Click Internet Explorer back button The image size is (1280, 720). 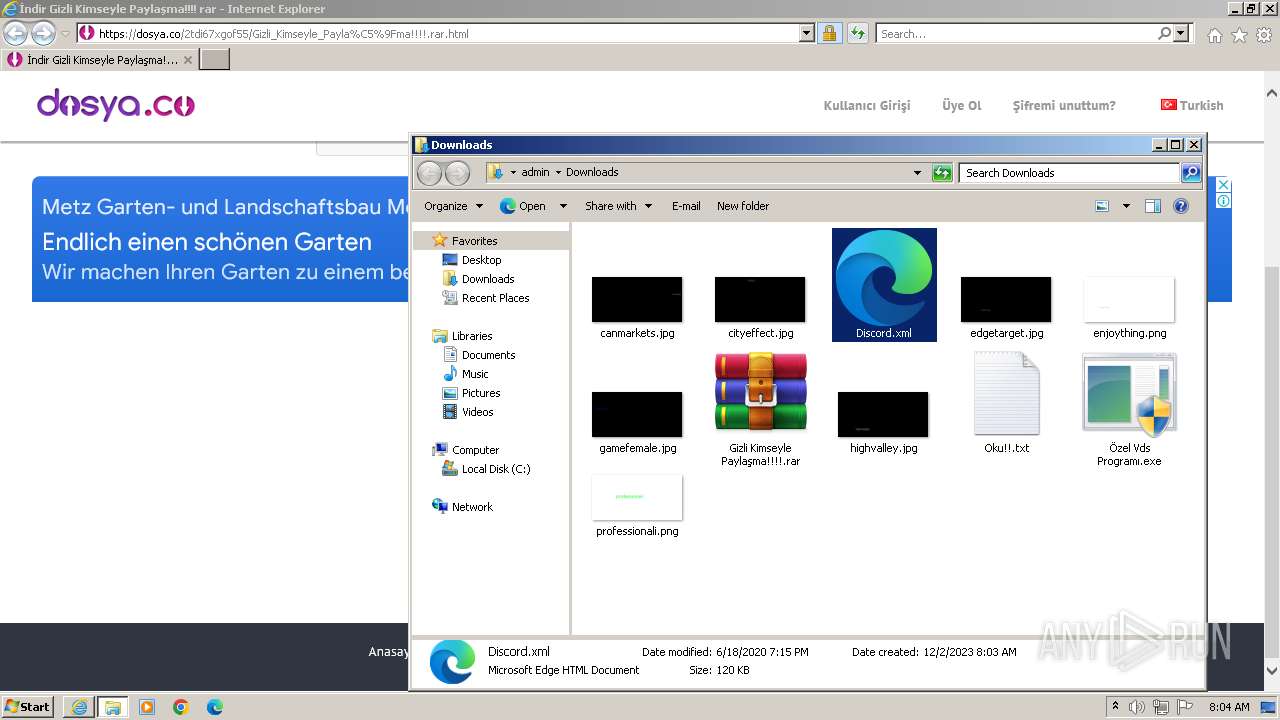pos(15,33)
